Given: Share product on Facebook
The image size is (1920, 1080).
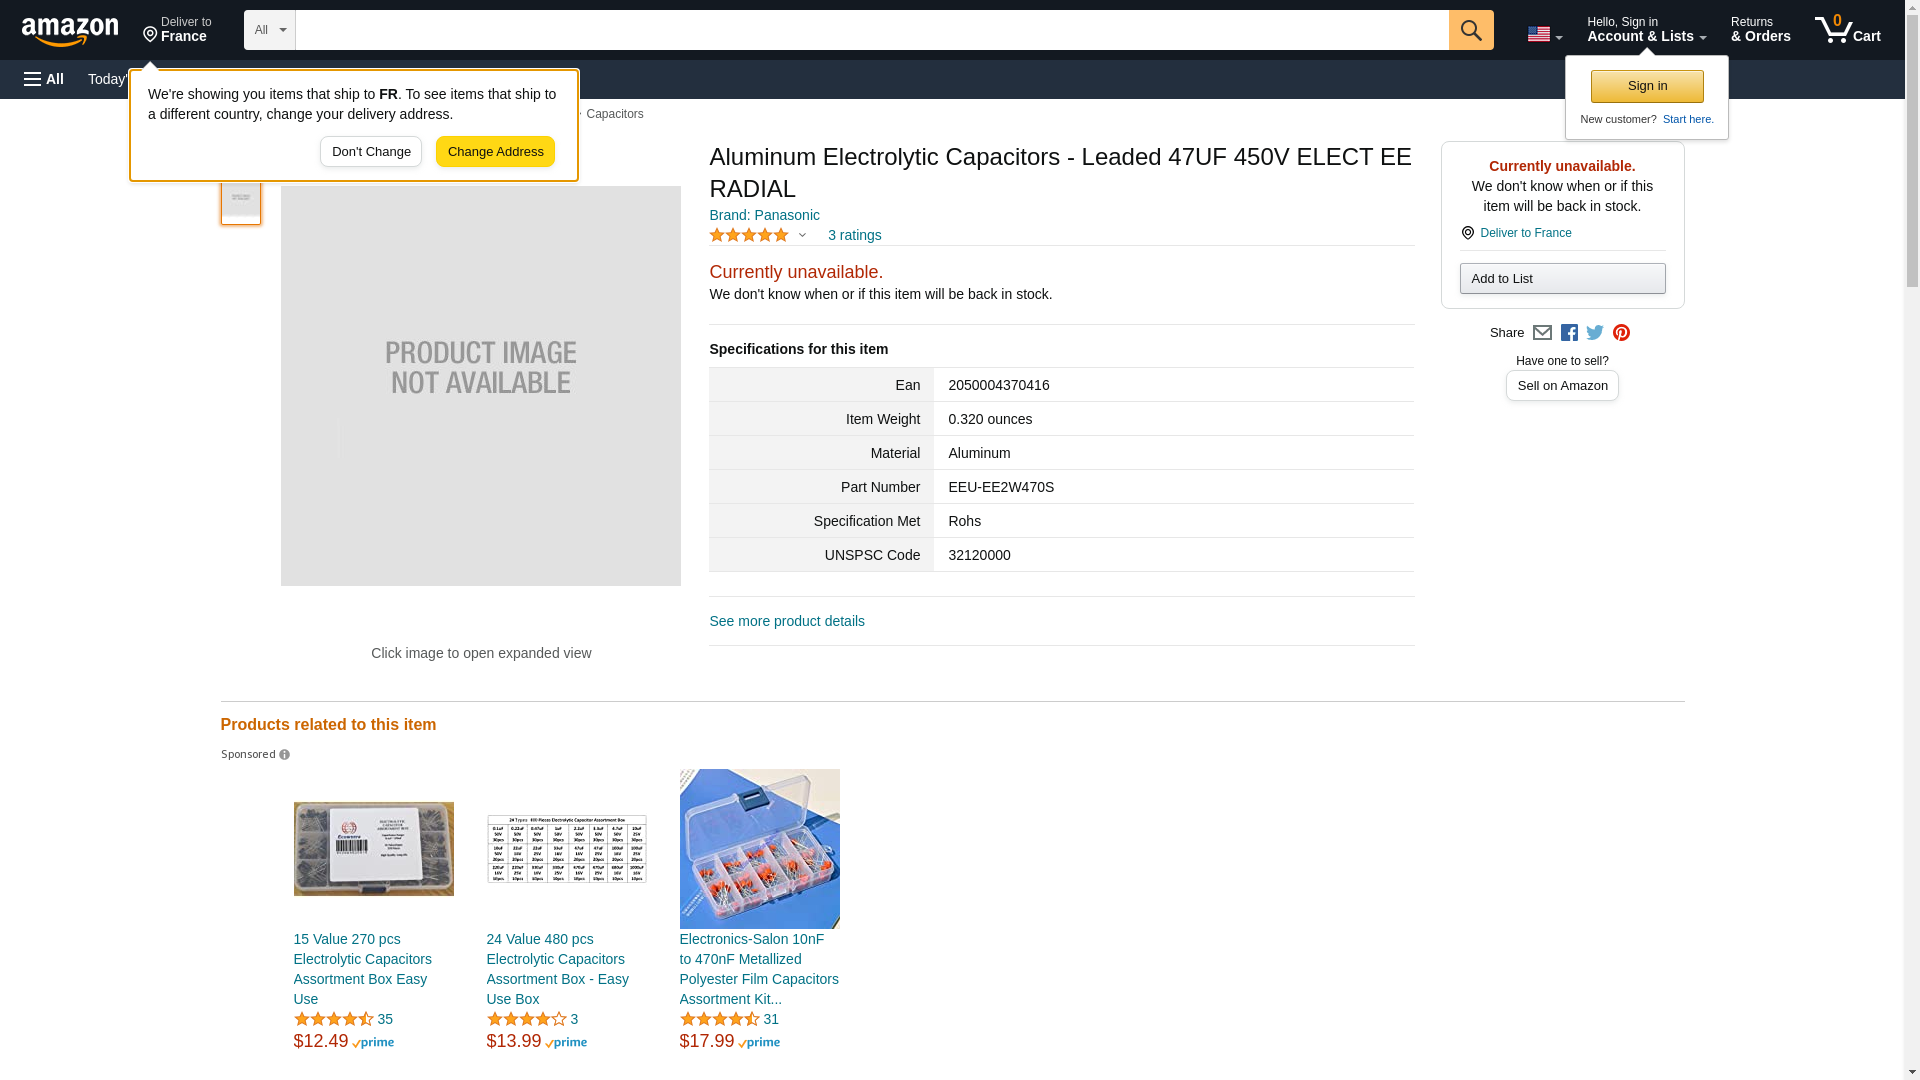Looking at the screenshot, I should 1569,333.
